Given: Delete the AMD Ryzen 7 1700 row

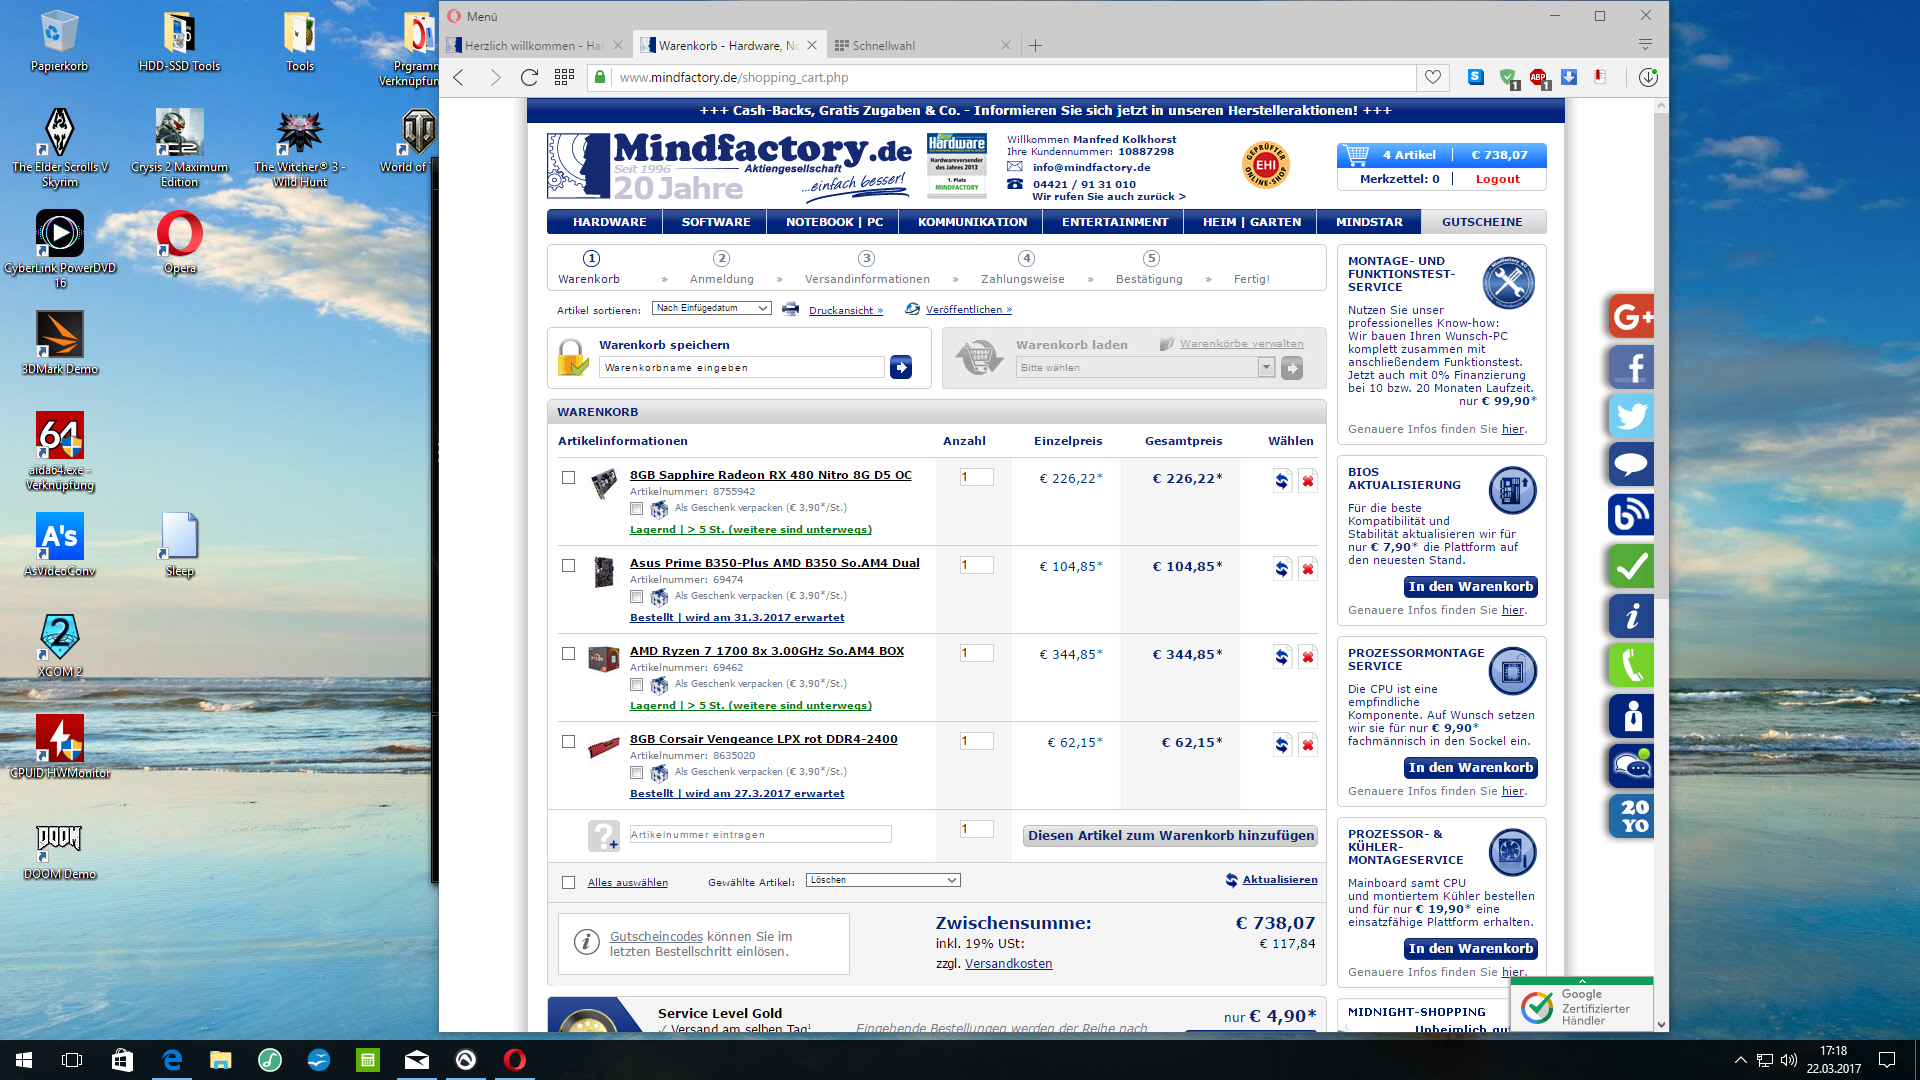Looking at the screenshot, I should click(1307, 657).
